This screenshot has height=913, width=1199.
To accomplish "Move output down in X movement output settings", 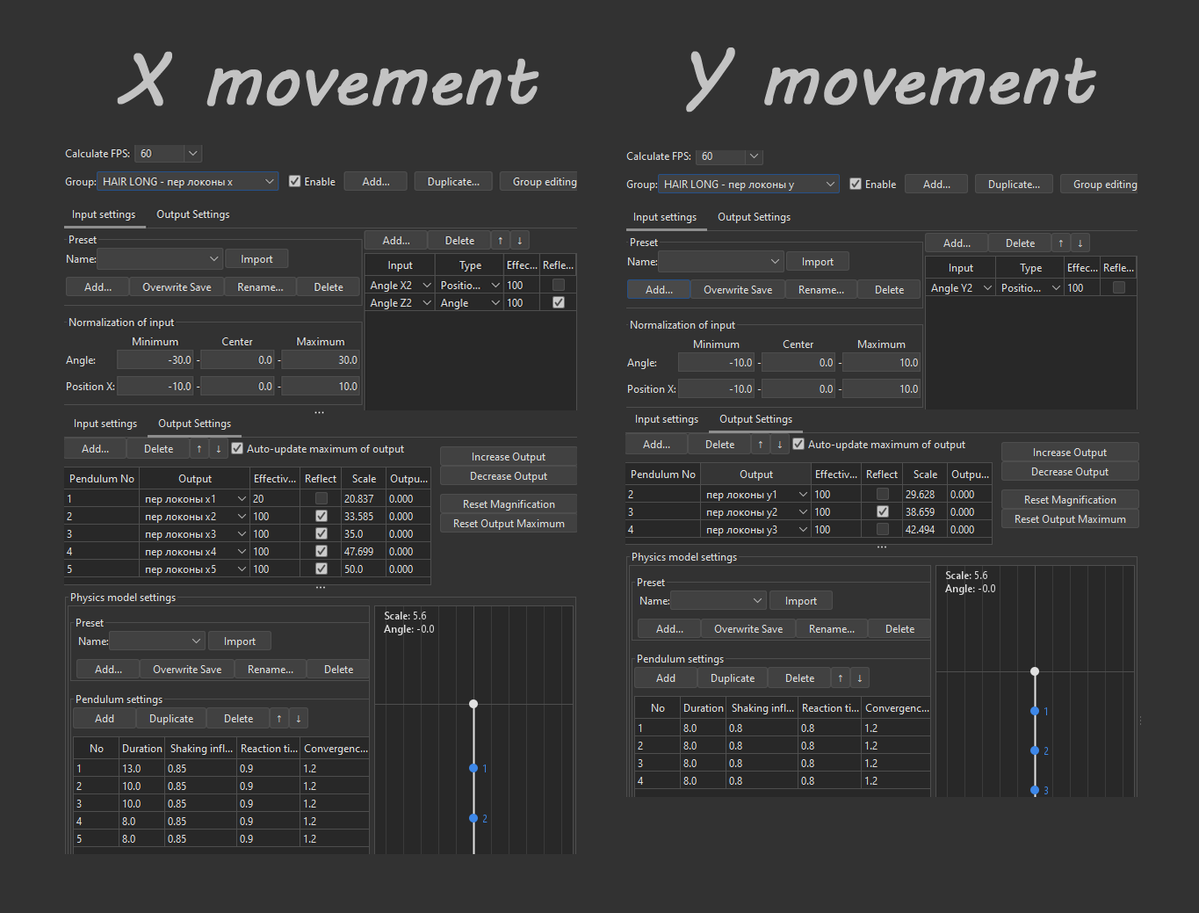I will pyautogui.click(x=219, y=449).
